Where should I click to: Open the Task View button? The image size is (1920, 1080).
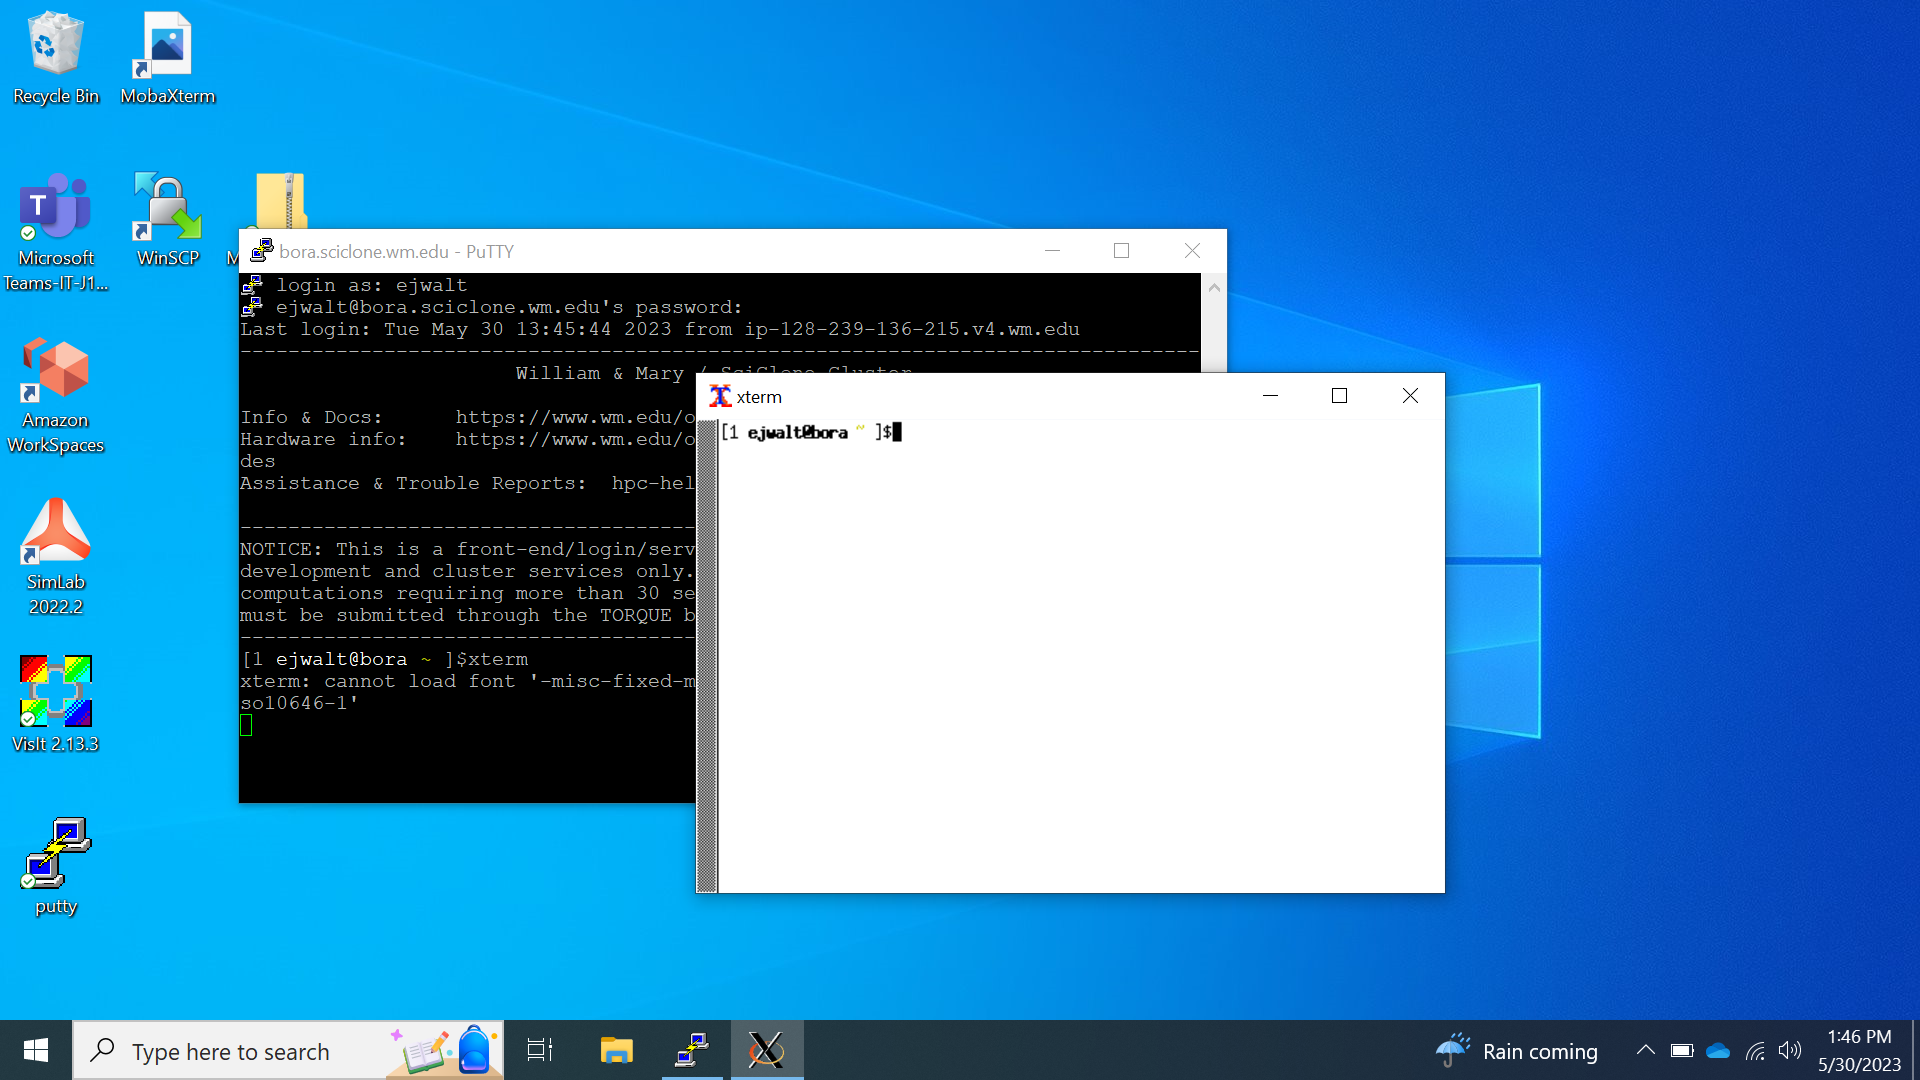(x=540, y=1050)
